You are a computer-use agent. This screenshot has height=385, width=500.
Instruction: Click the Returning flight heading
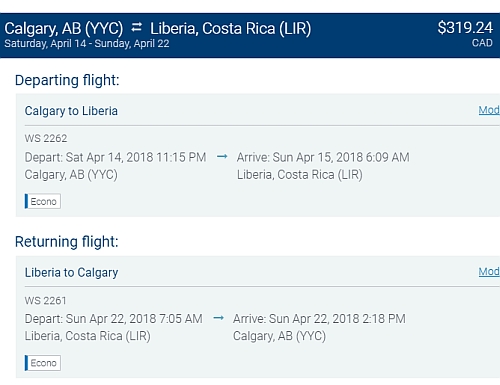pyautogui.click(x=67, y=242)
